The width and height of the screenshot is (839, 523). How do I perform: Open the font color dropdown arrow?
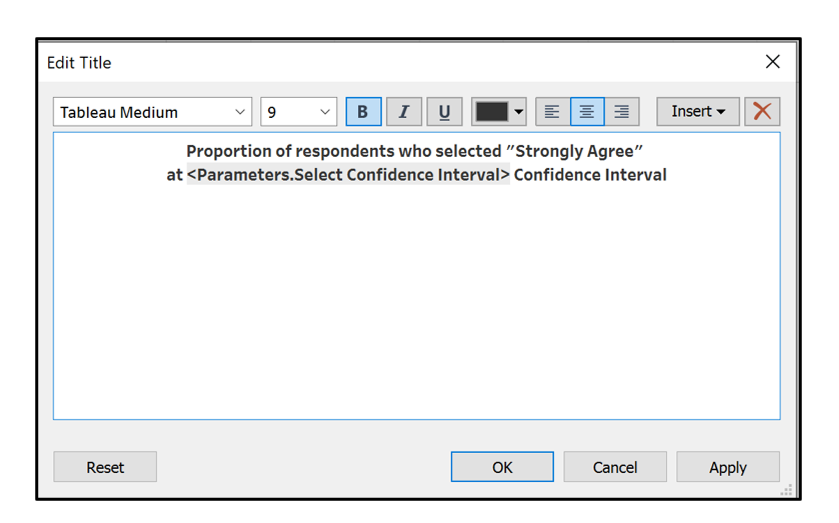point(519,112)
